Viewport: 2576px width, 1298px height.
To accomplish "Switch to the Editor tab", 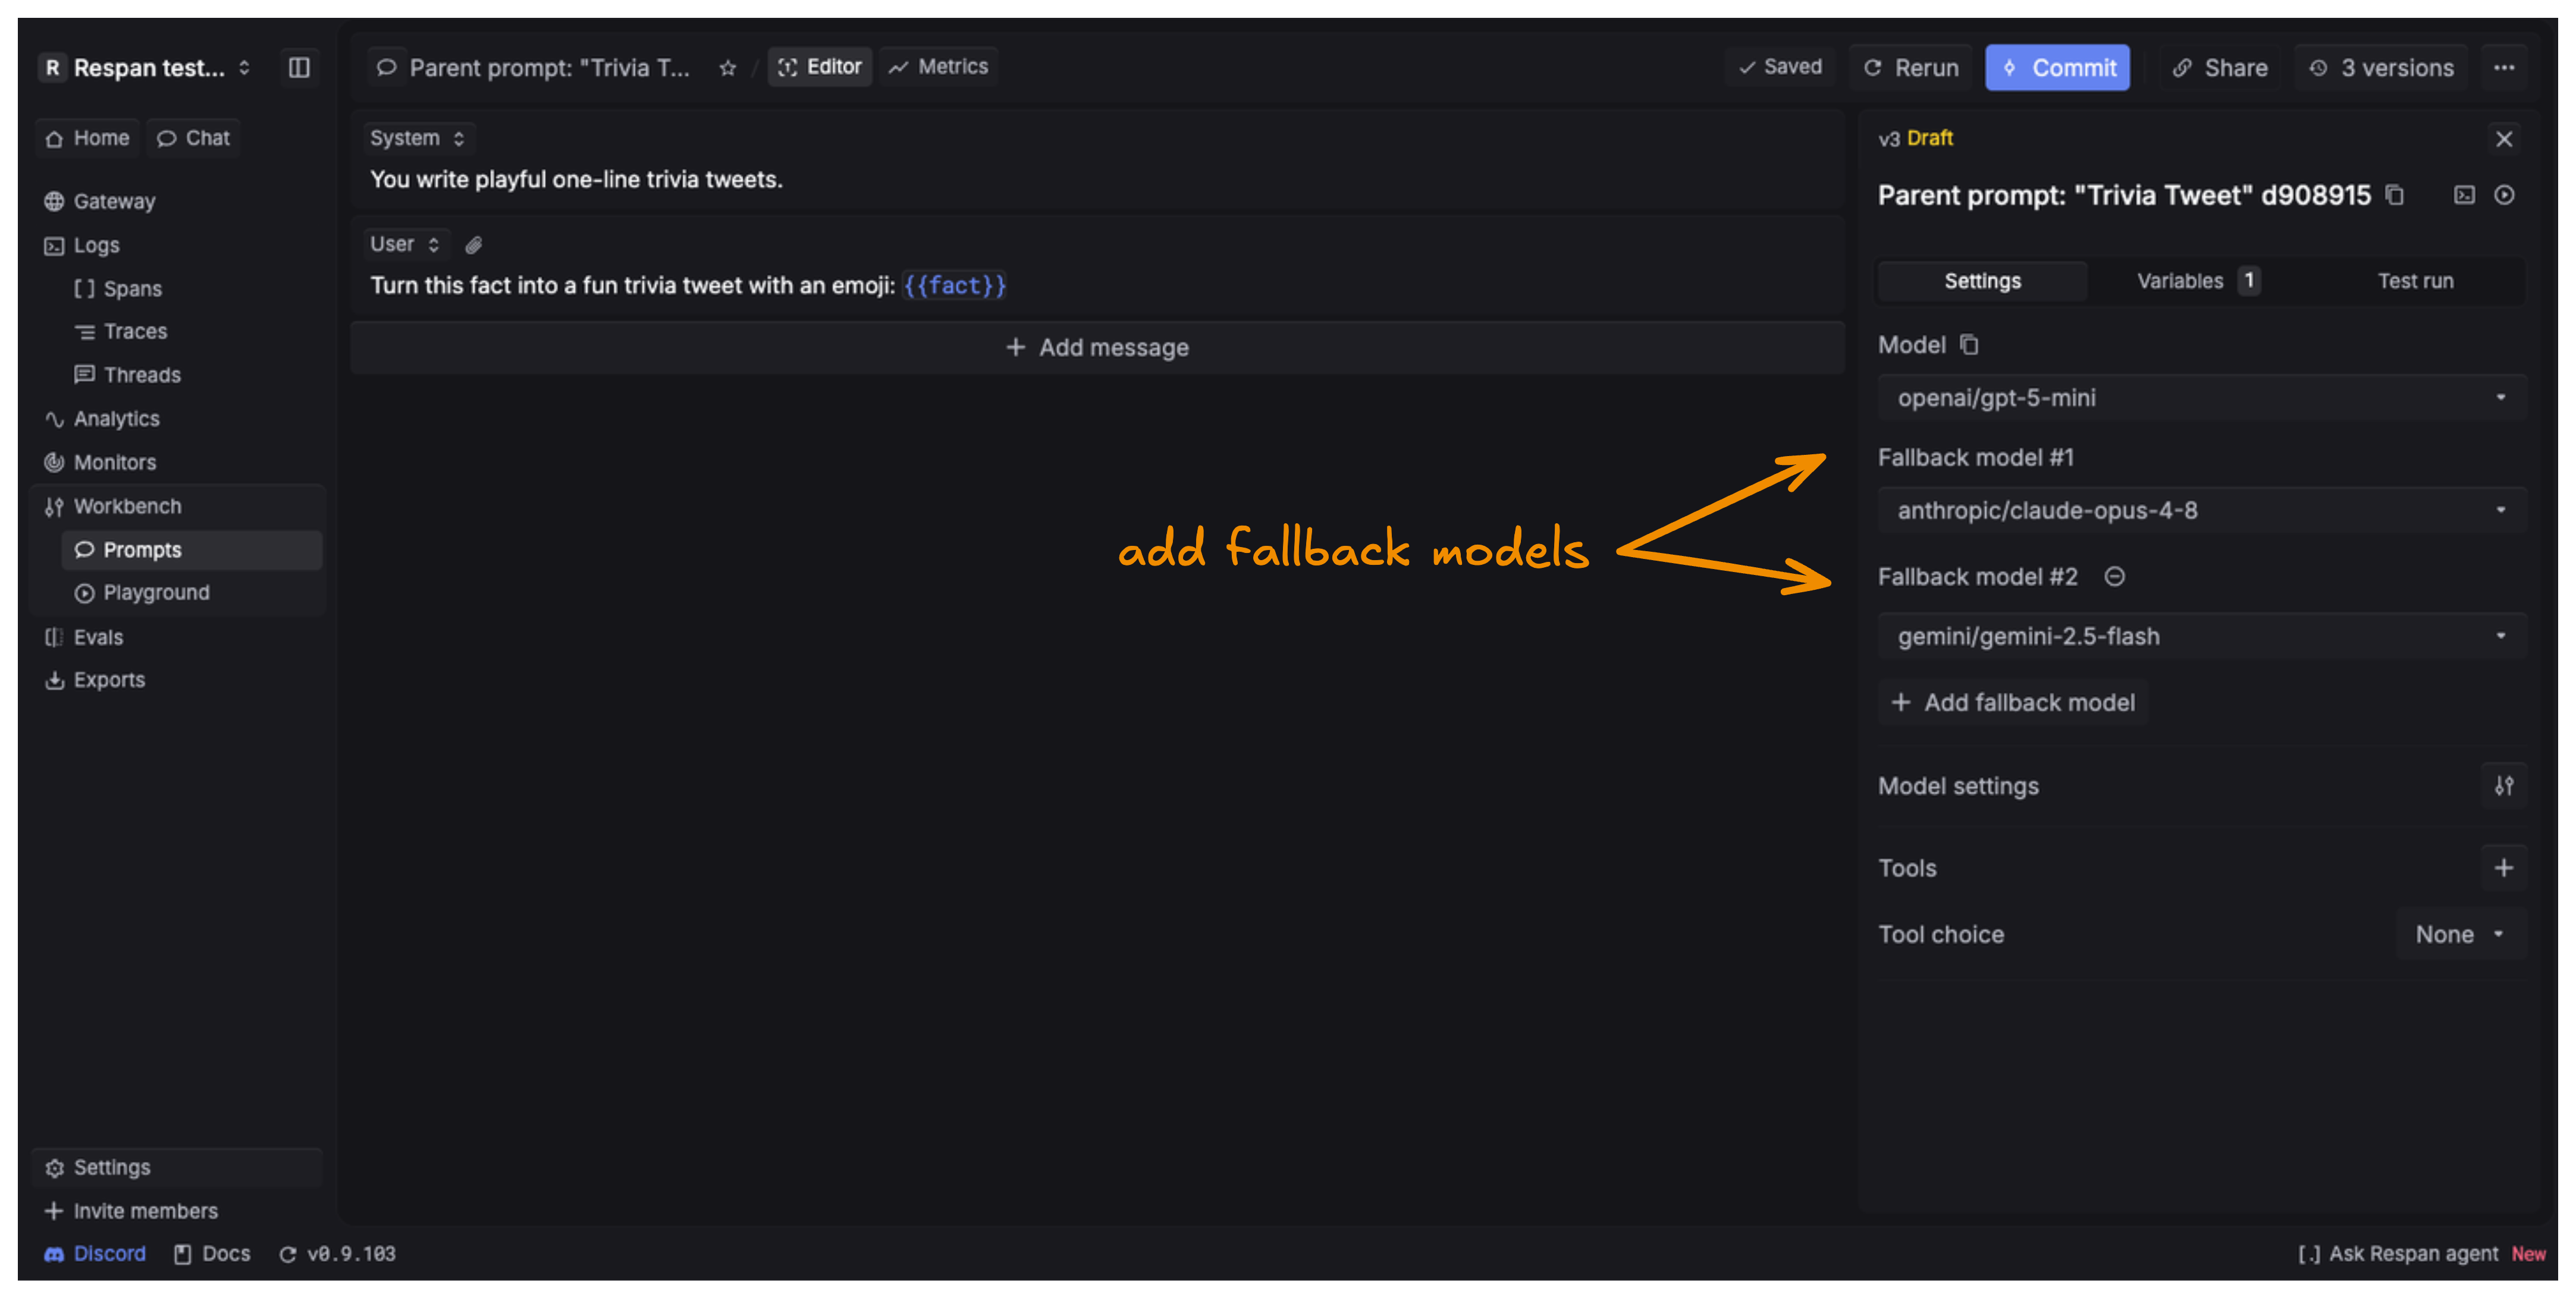I will click(x=820, y=67).
